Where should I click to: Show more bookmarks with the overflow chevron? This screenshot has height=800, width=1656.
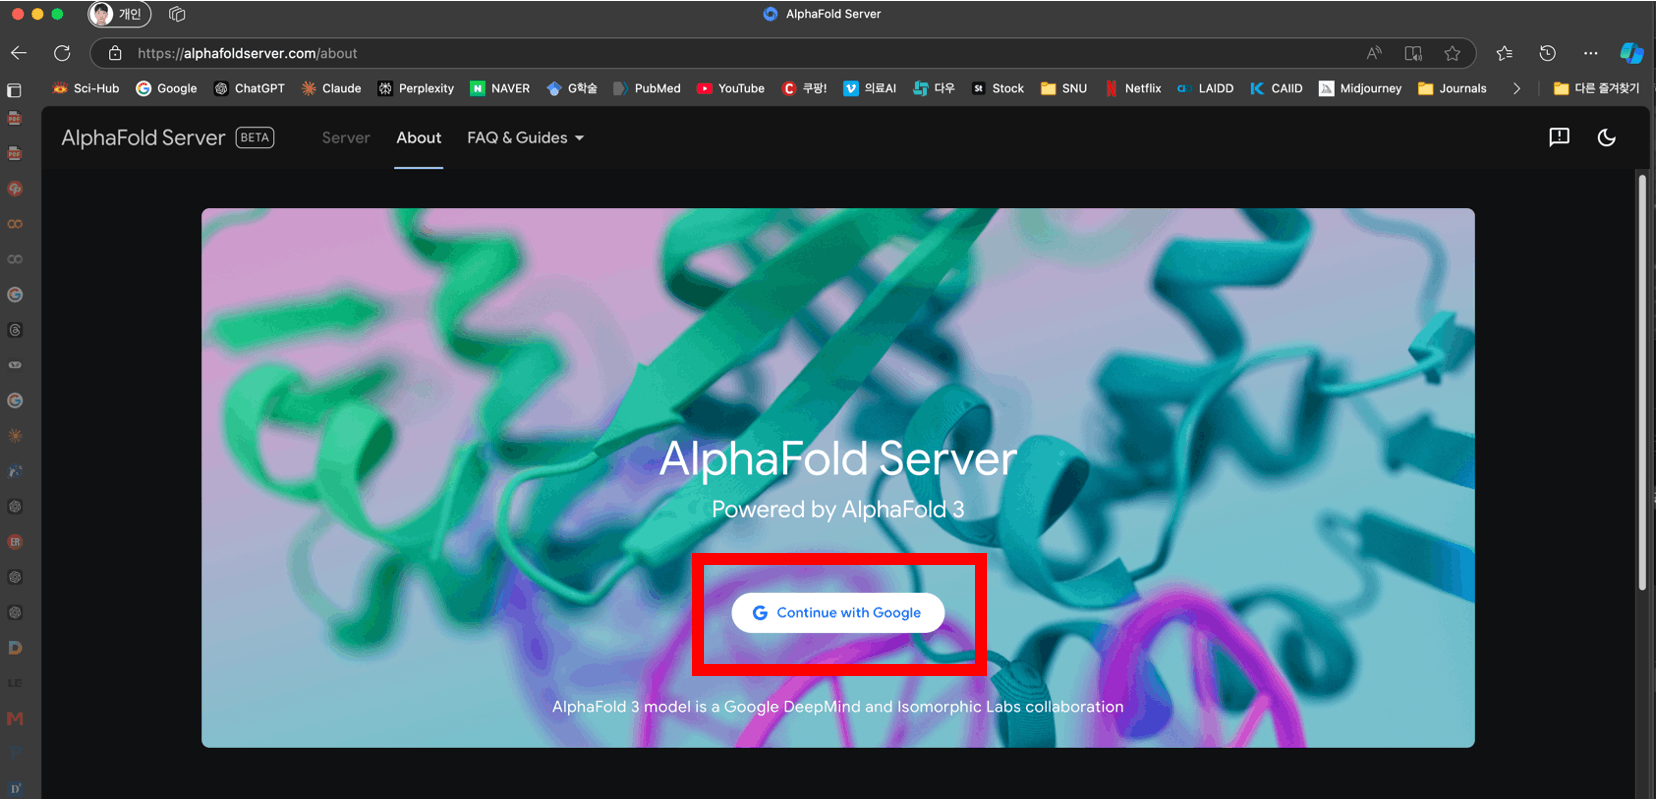point(1517,88)
